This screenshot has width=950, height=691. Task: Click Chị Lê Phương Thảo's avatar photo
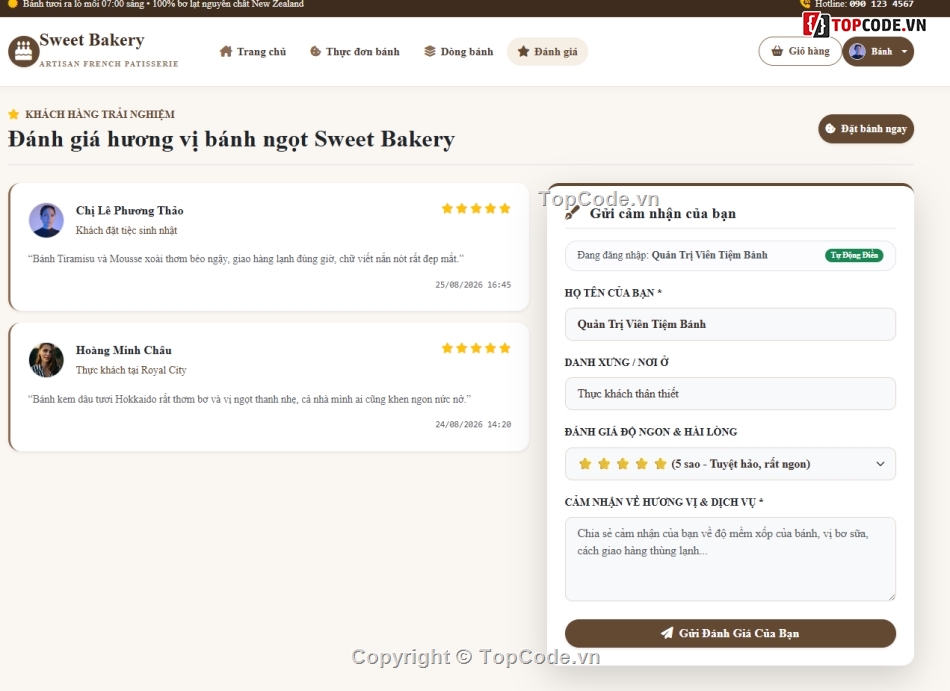(x=46, y=220)
